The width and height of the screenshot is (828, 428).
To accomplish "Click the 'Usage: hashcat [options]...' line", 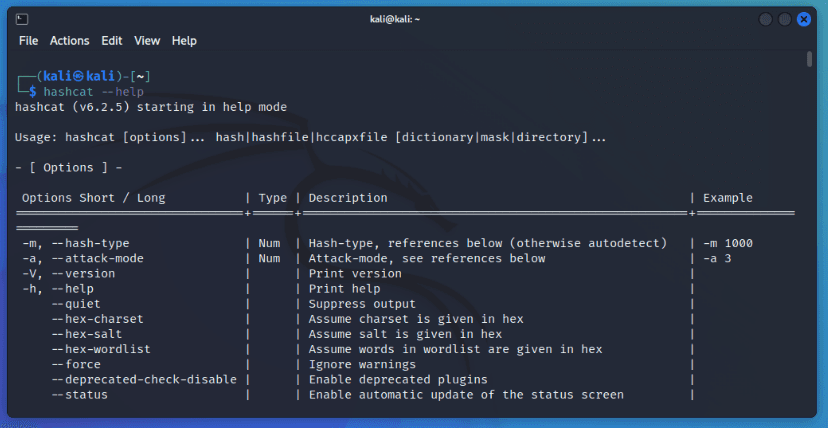I will pos(310,138).
